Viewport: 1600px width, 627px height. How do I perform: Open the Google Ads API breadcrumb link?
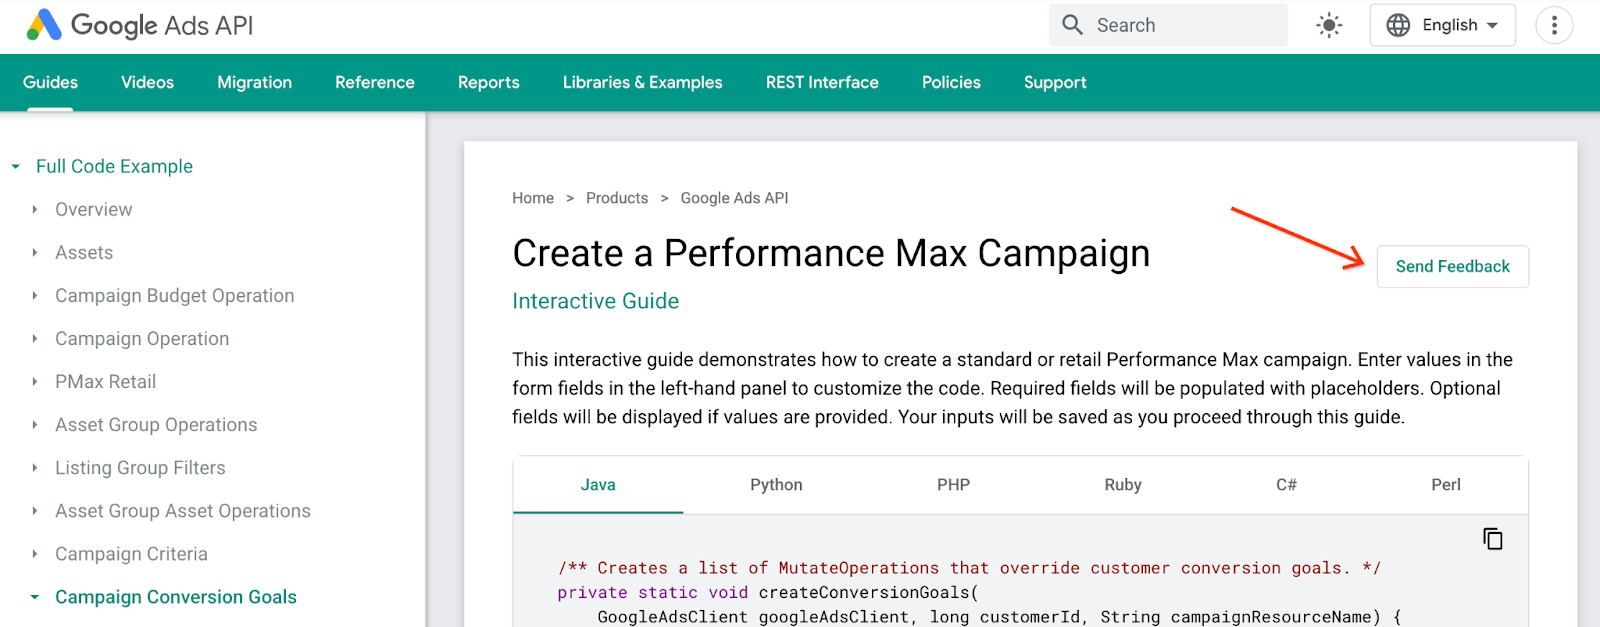pyautogui.click(x=734, y=198)
